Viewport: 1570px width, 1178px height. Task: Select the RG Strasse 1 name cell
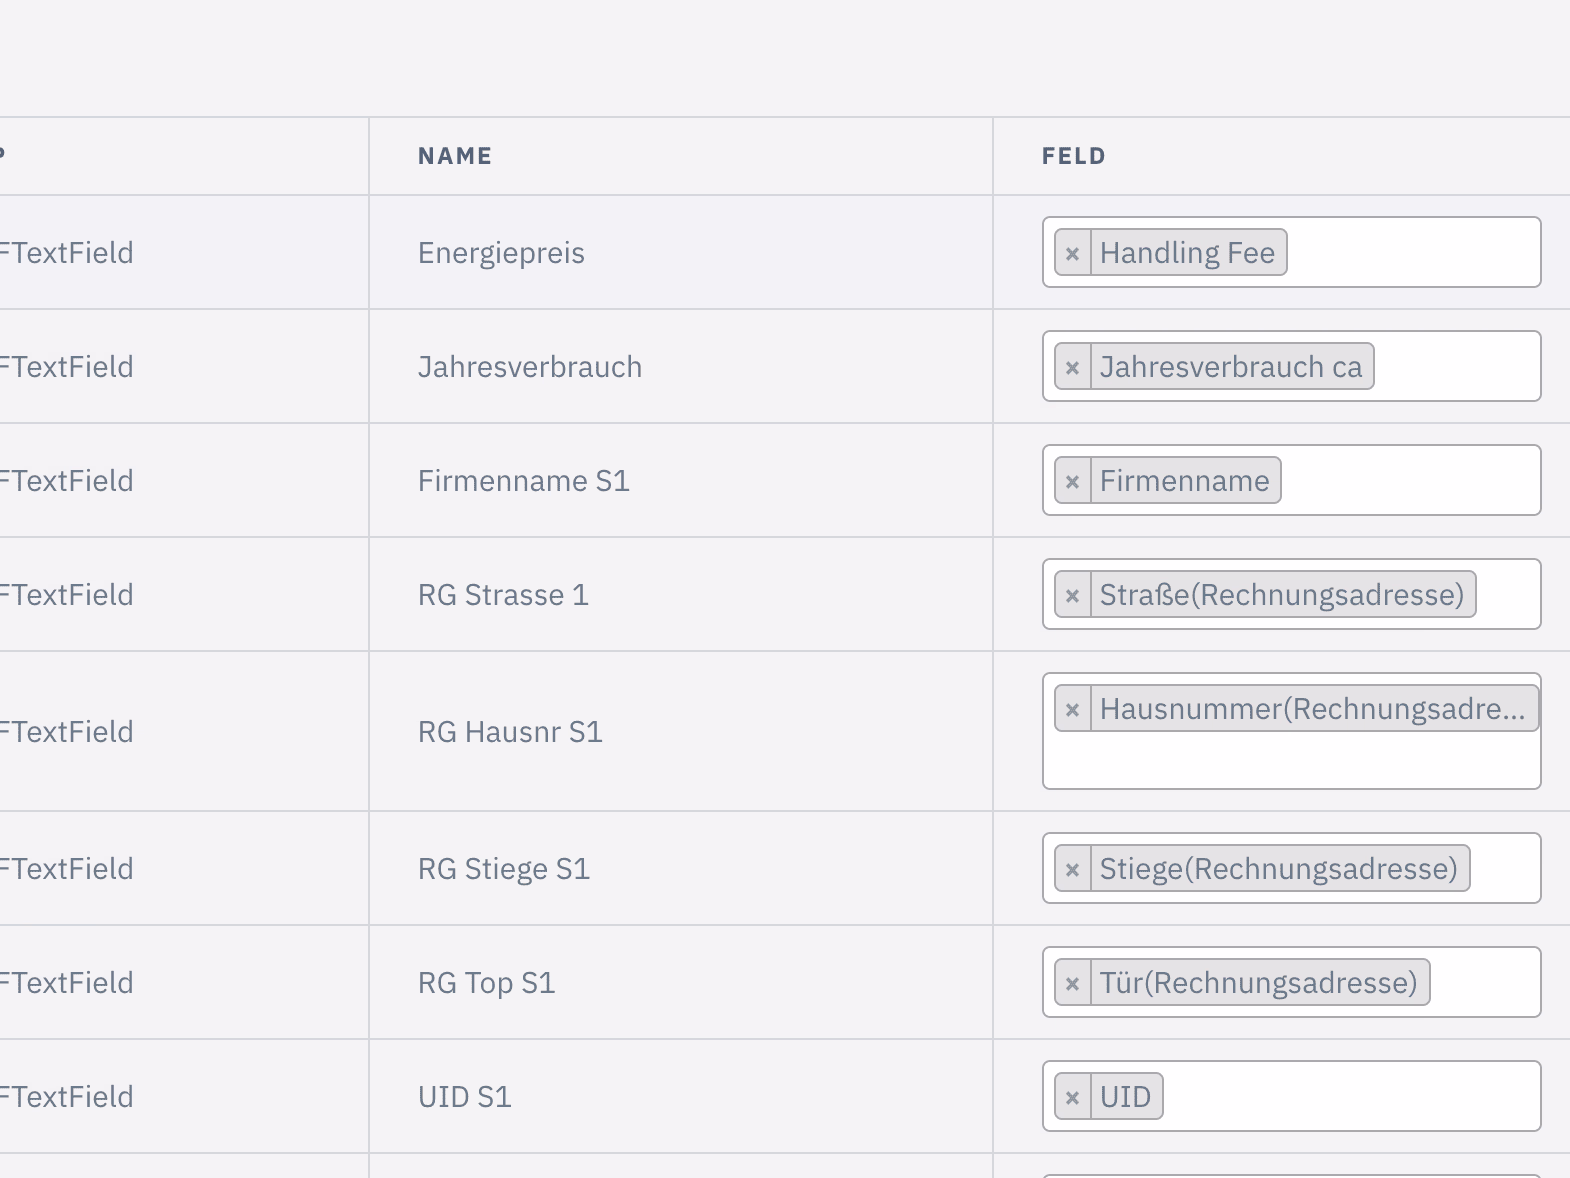tap(503, 595)
